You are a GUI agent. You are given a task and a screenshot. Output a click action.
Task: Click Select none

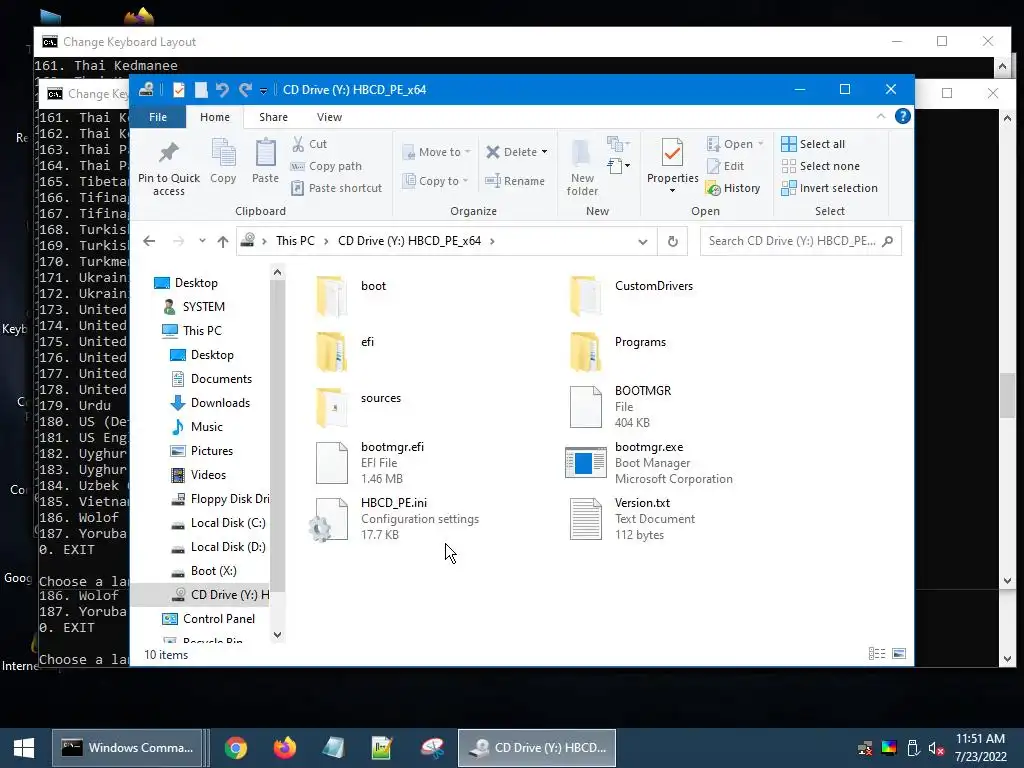[x=820, y=166]
